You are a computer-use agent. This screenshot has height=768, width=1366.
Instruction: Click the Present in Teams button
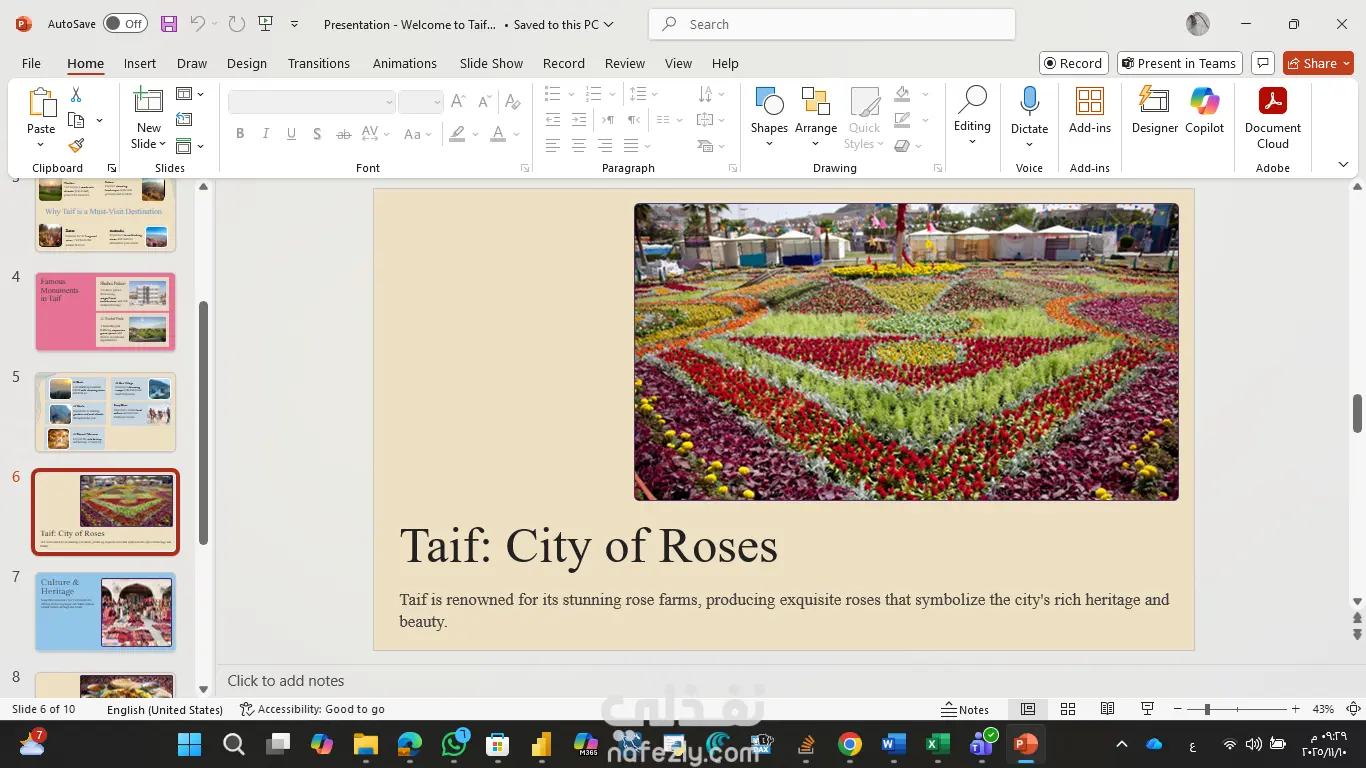tap(1179, 63)
